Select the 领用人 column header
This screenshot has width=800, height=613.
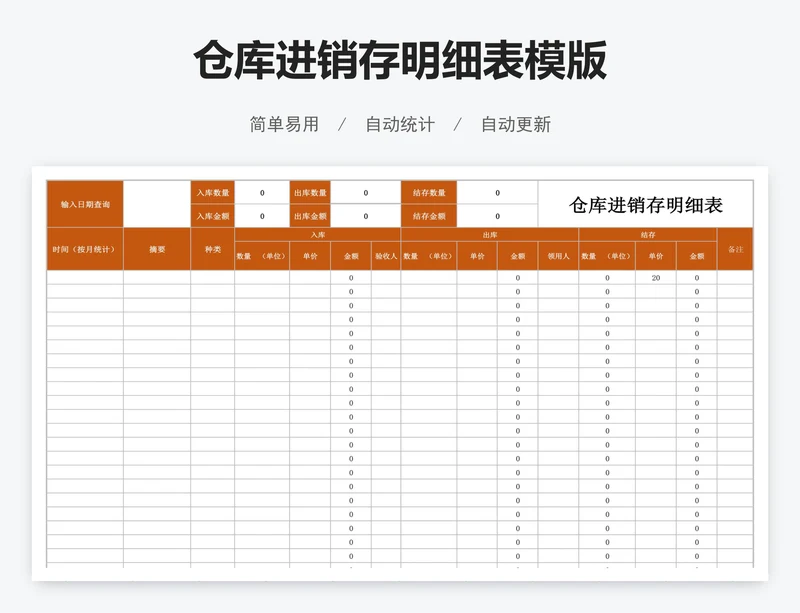pyautogui.click(x=558, y=256)
